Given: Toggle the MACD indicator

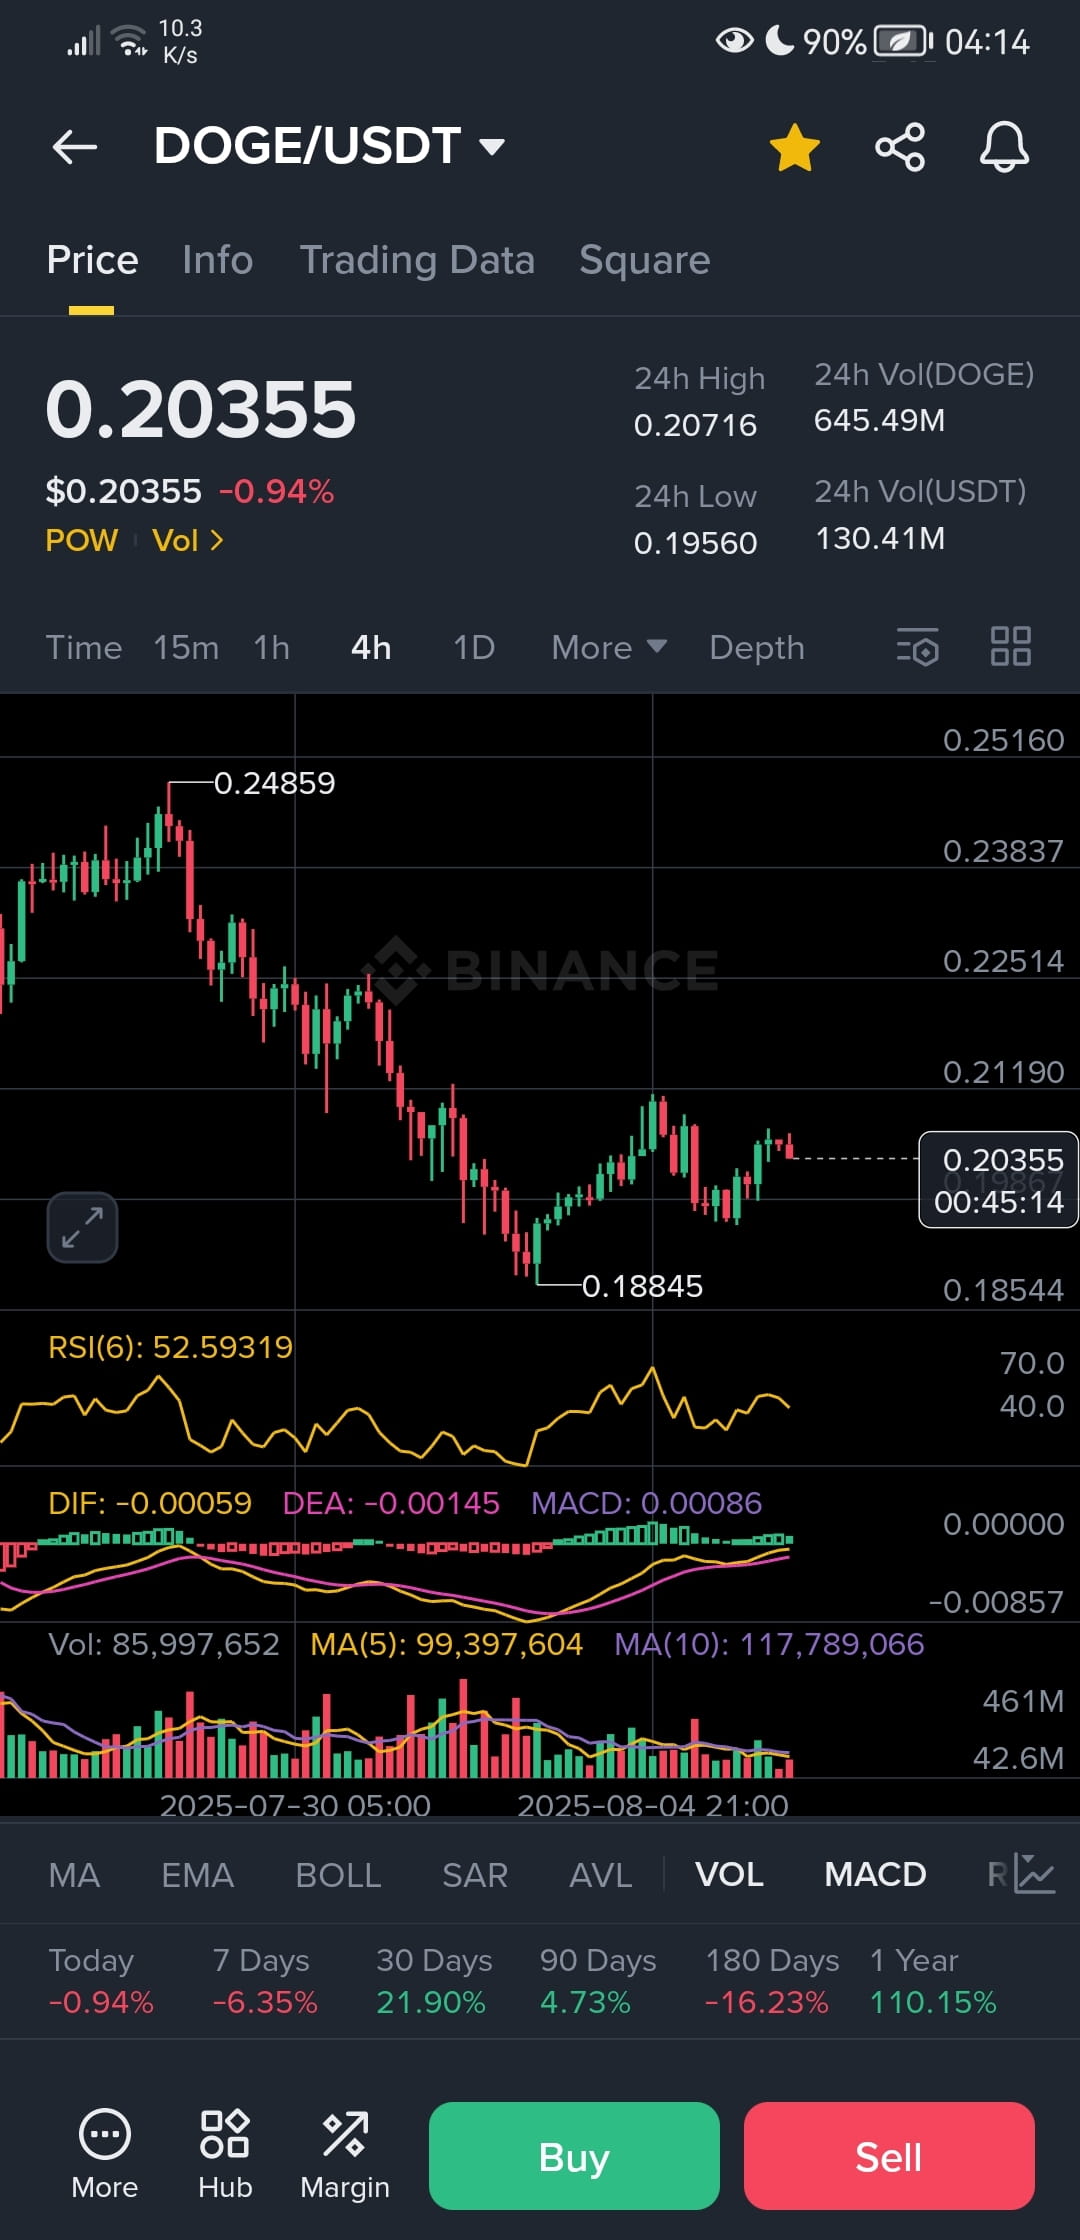Looking at the screenshot, I should click(x=875, y=1875).
